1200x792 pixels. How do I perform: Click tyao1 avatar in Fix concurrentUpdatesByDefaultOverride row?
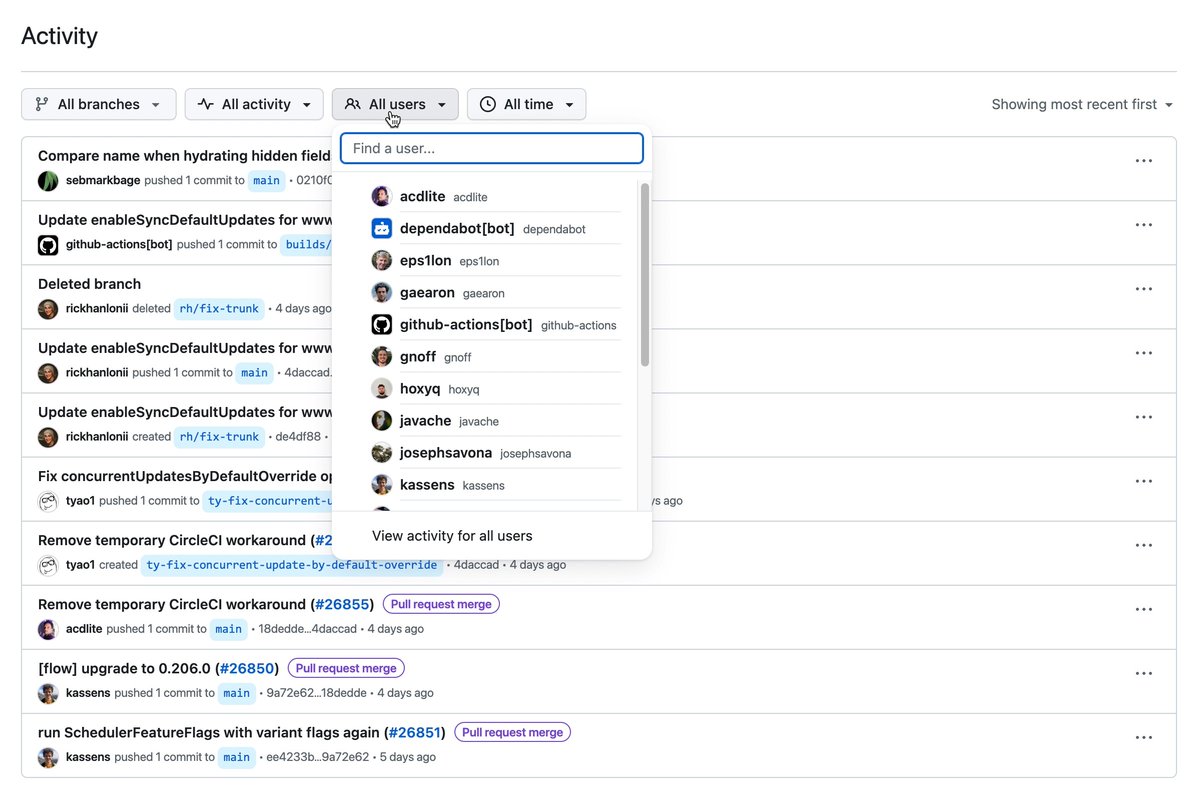[x=48, y=501]
